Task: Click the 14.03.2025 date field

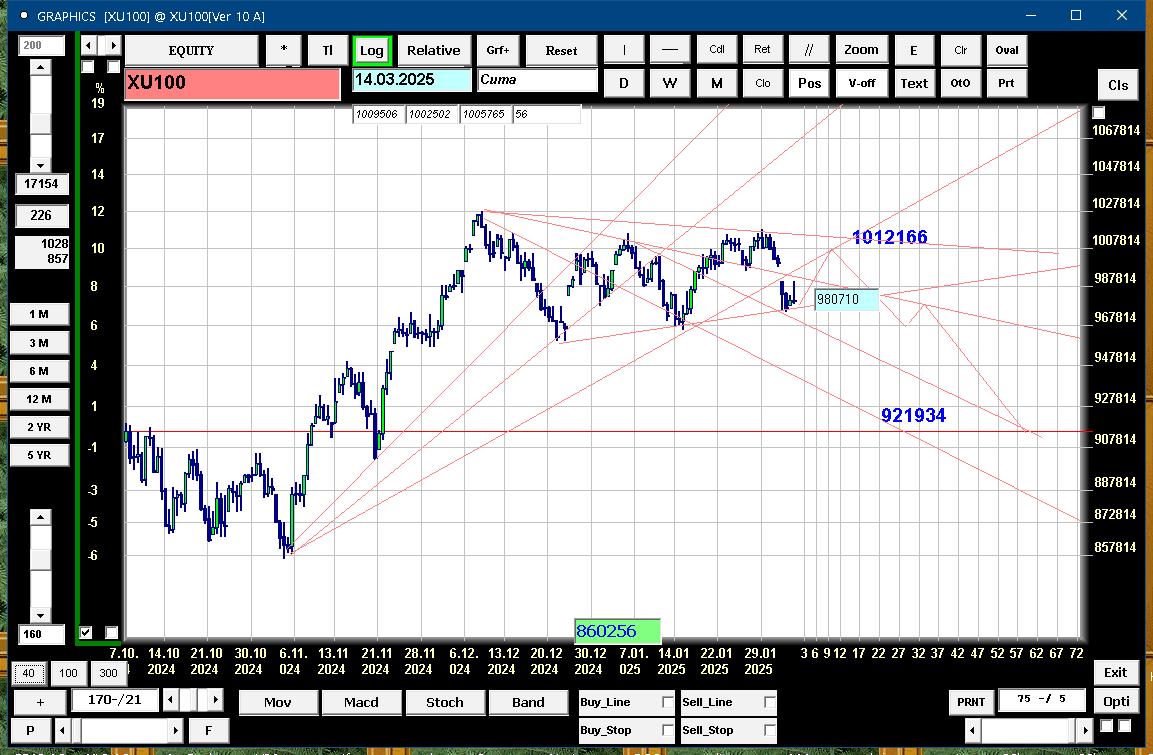Action: [412, 79]
